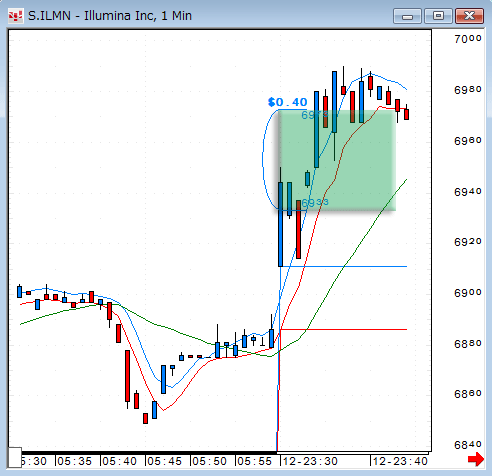This screenshot has width=492, height=476.
Task: Click the 6900 price axis label
Action: [468, 293]
